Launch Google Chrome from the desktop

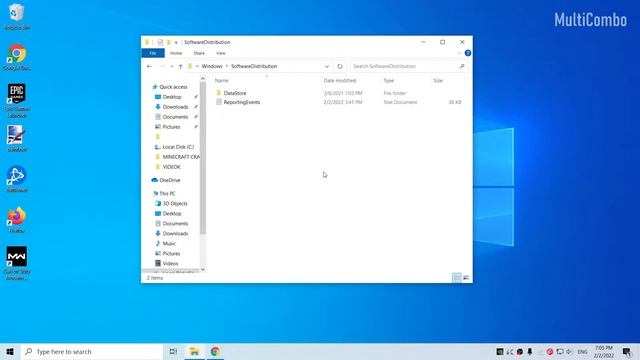coord(17,58)
